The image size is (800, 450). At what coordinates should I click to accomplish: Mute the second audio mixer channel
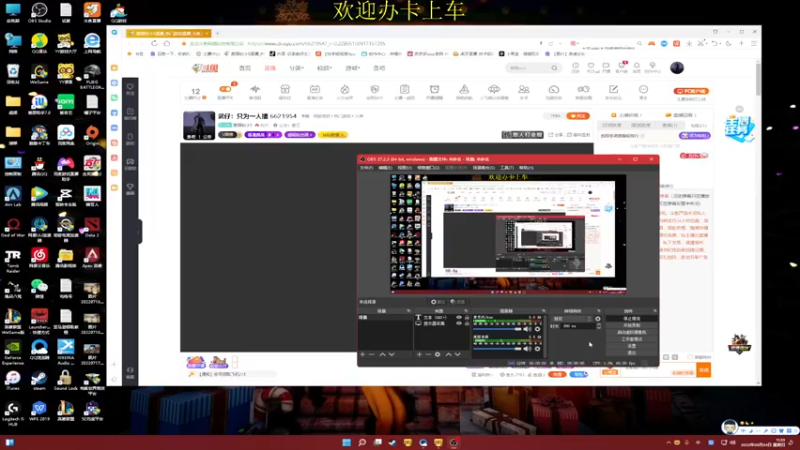(528, 349)
